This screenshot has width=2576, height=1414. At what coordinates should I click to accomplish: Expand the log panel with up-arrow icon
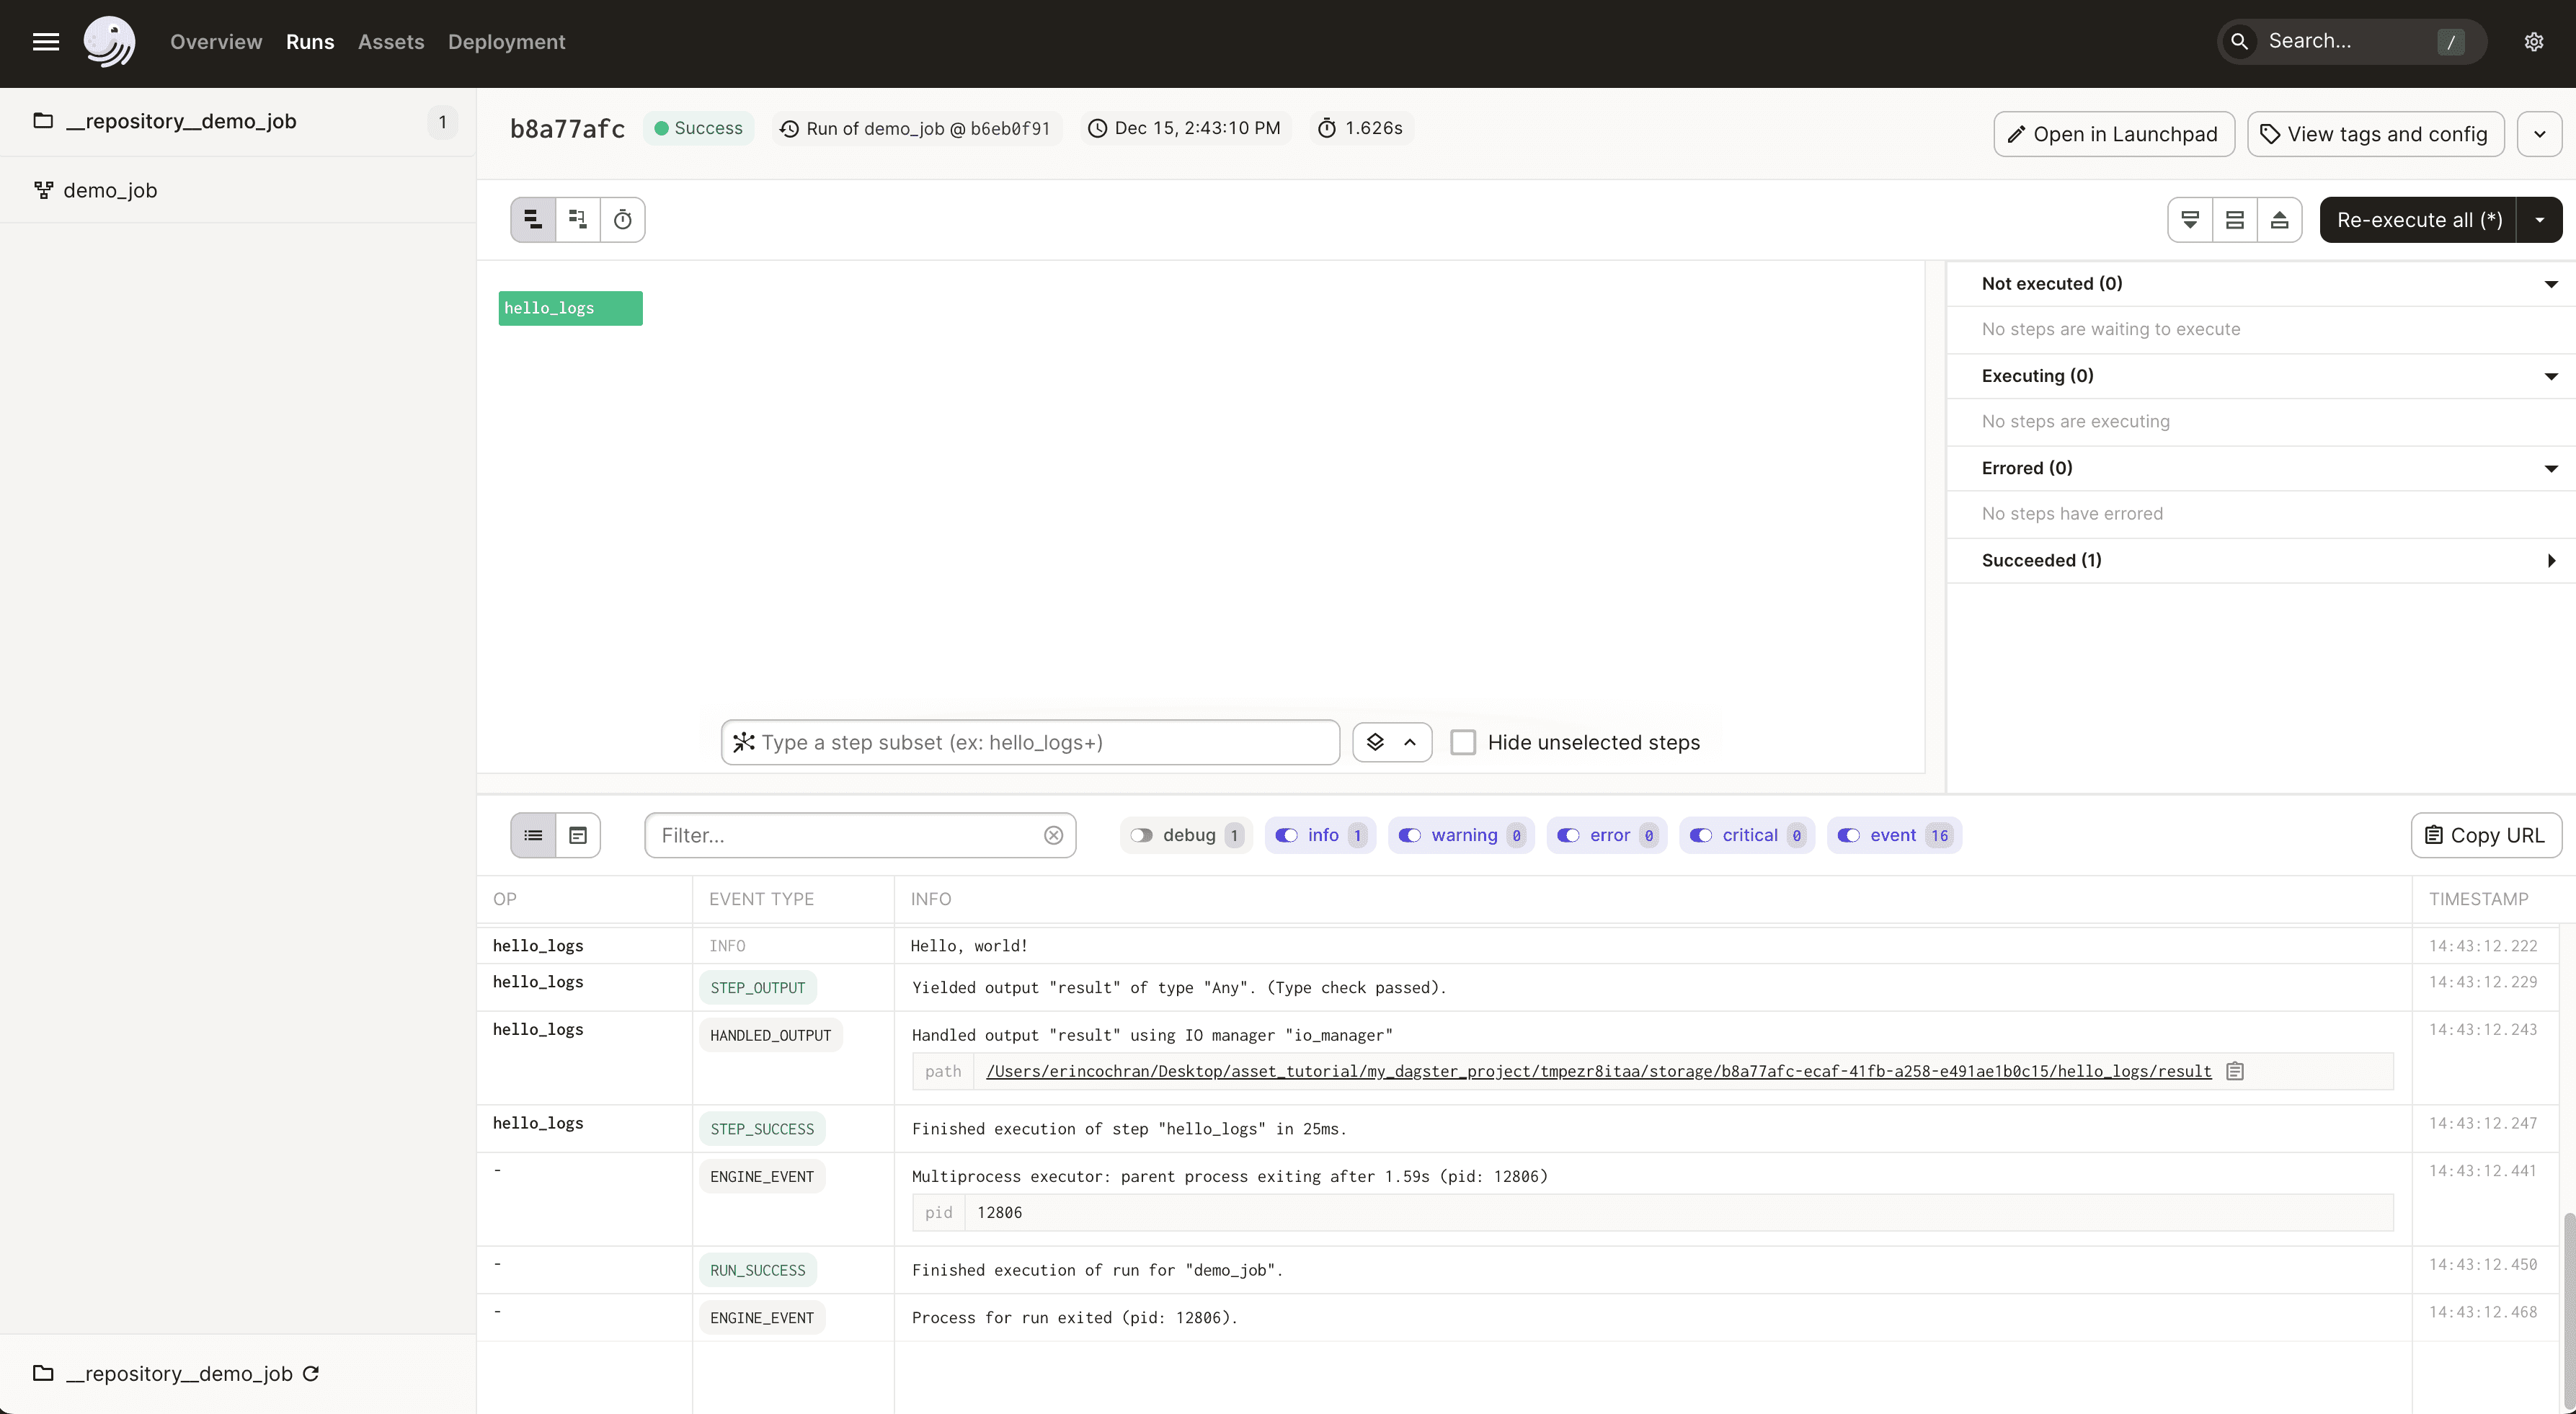[2280, 219]
